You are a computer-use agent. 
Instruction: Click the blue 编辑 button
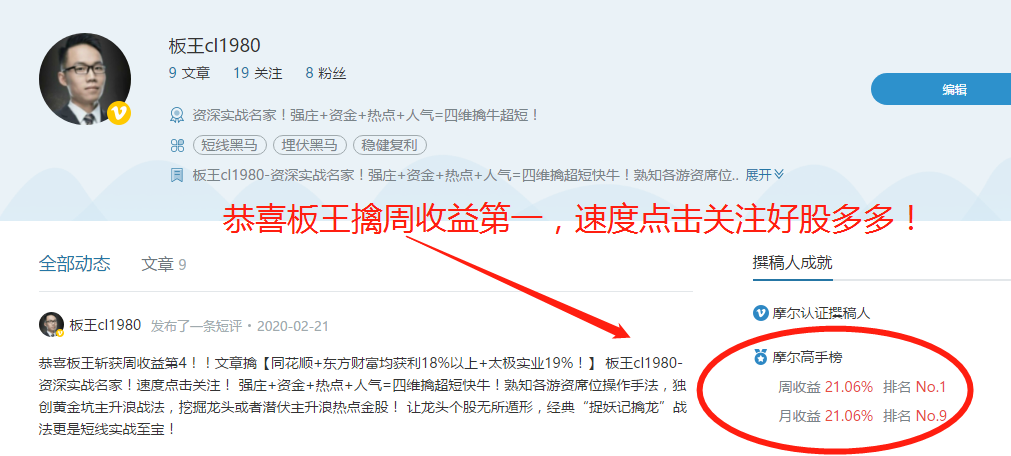(942, 90)
